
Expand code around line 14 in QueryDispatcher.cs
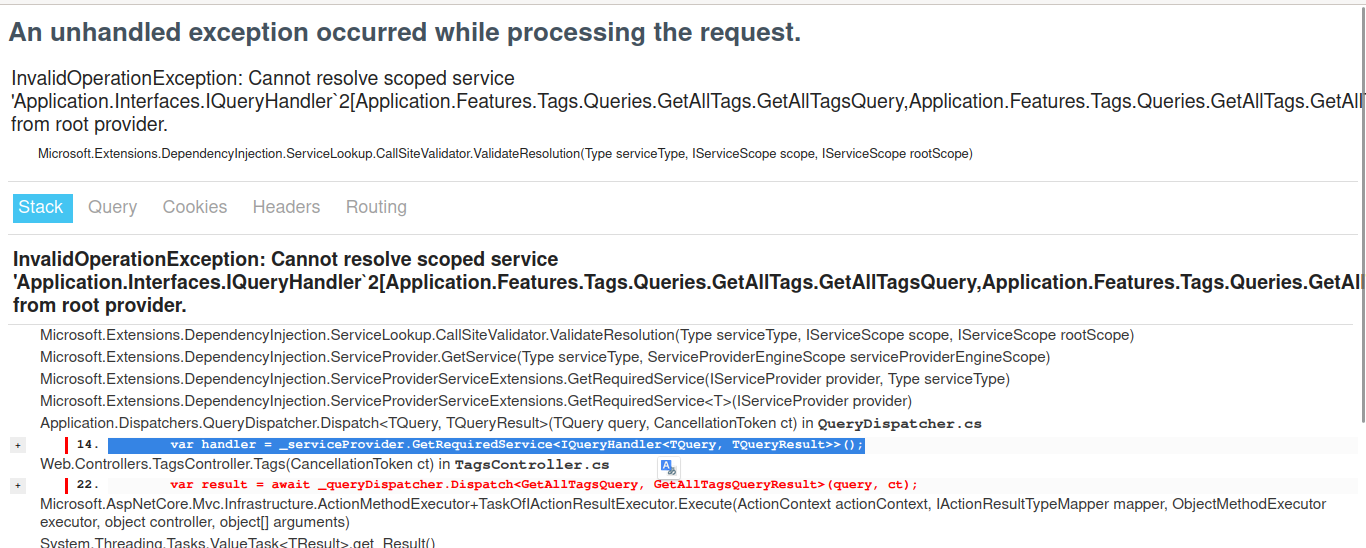click(18, 445)
